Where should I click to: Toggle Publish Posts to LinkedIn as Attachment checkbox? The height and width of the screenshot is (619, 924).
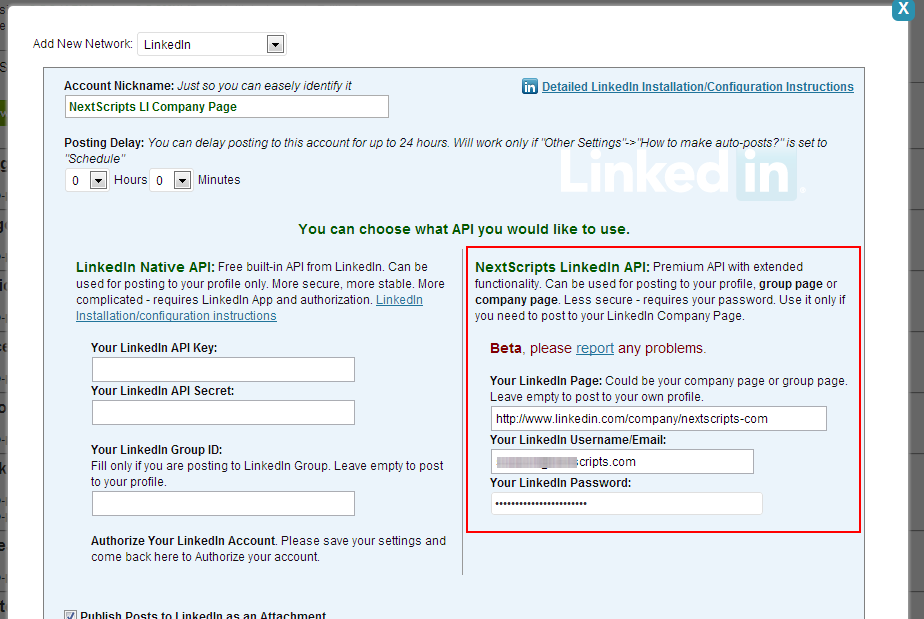70,615
